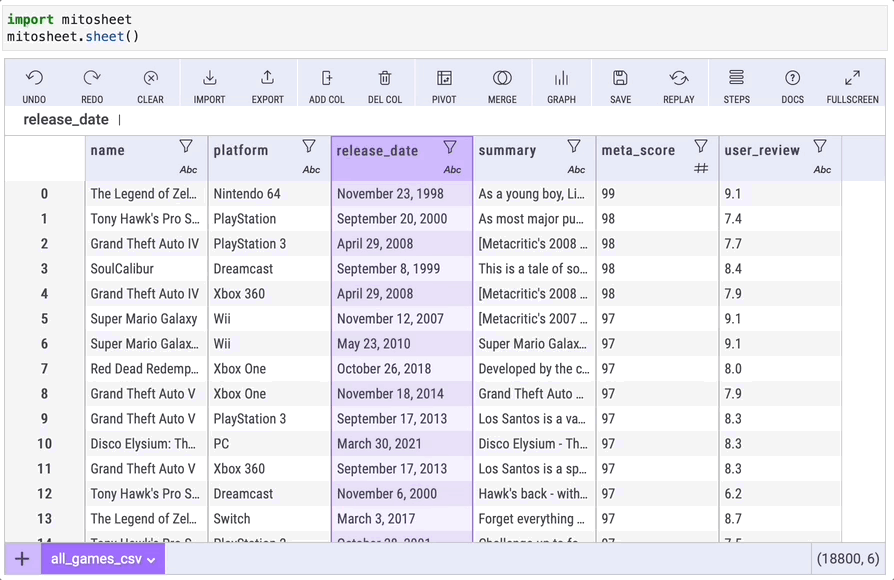Image resolution: width=894 pixels, height=580 pixels.
Task: Open the Import file tool
Action: [x=209, y=85]
